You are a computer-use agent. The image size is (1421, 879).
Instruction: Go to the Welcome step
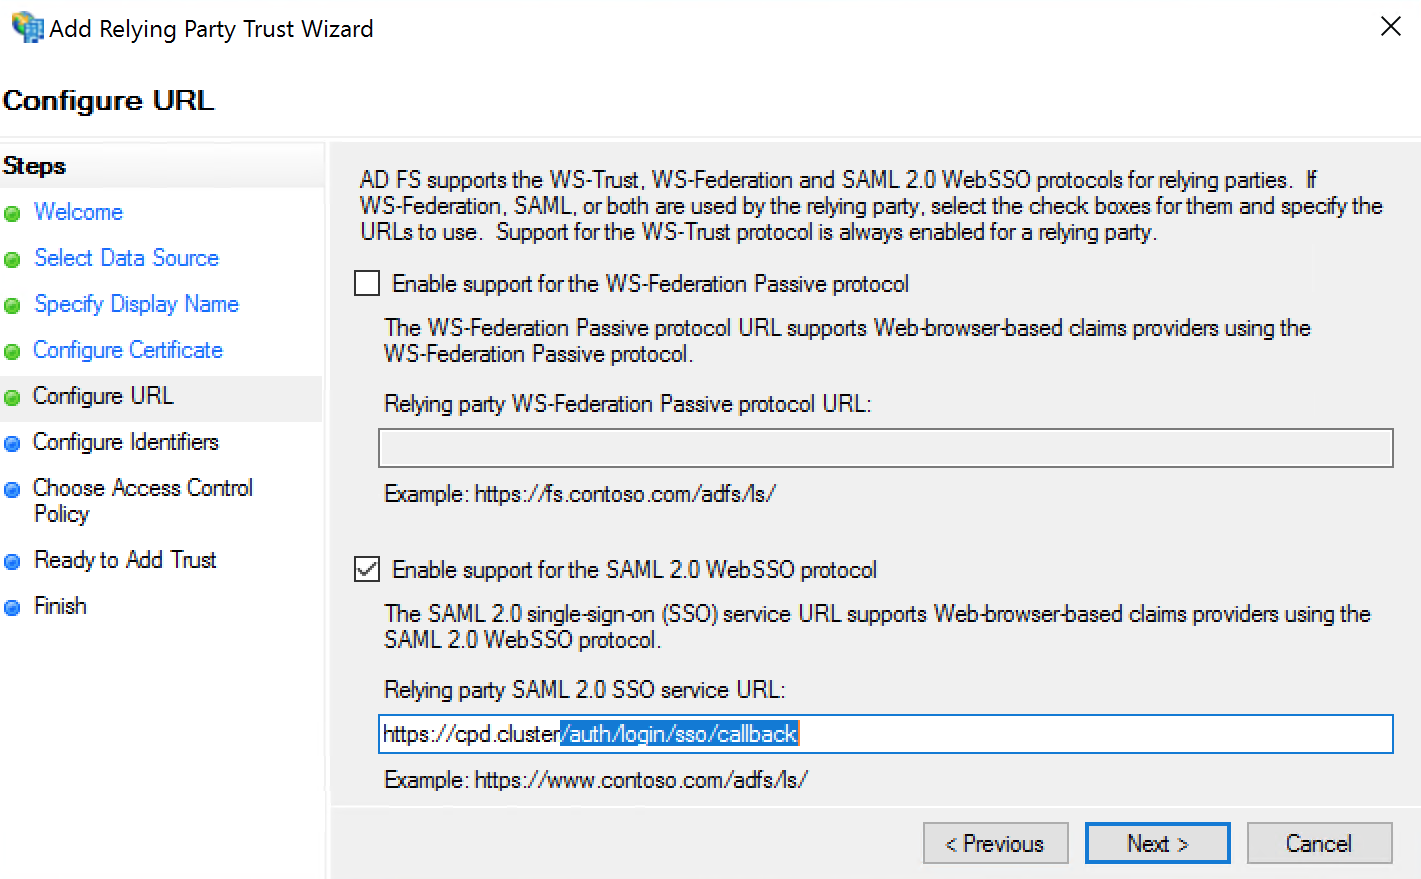tap(78, 212)
